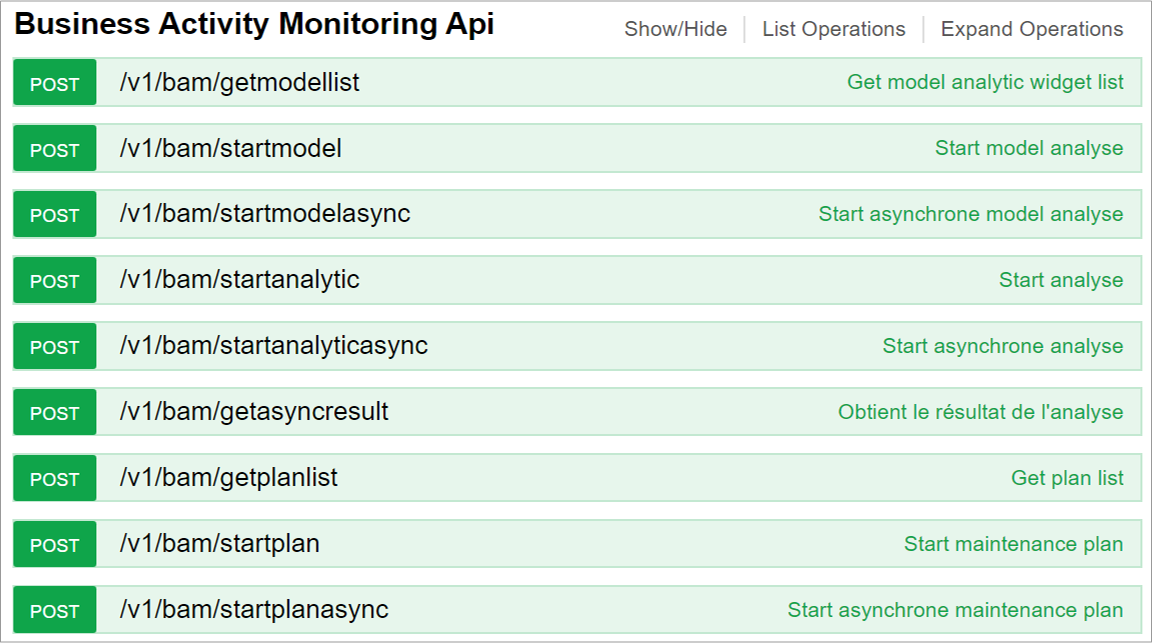Click the Business Activity Monitoring Api heading
Screen dimensions: 1152x643
[254, 26]
